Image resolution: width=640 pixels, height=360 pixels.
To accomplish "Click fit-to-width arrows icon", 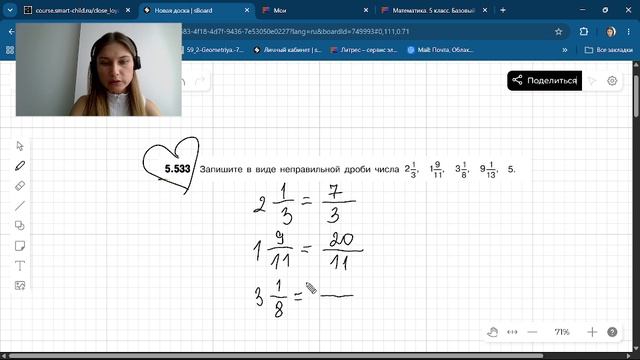I will click(512, 332).
